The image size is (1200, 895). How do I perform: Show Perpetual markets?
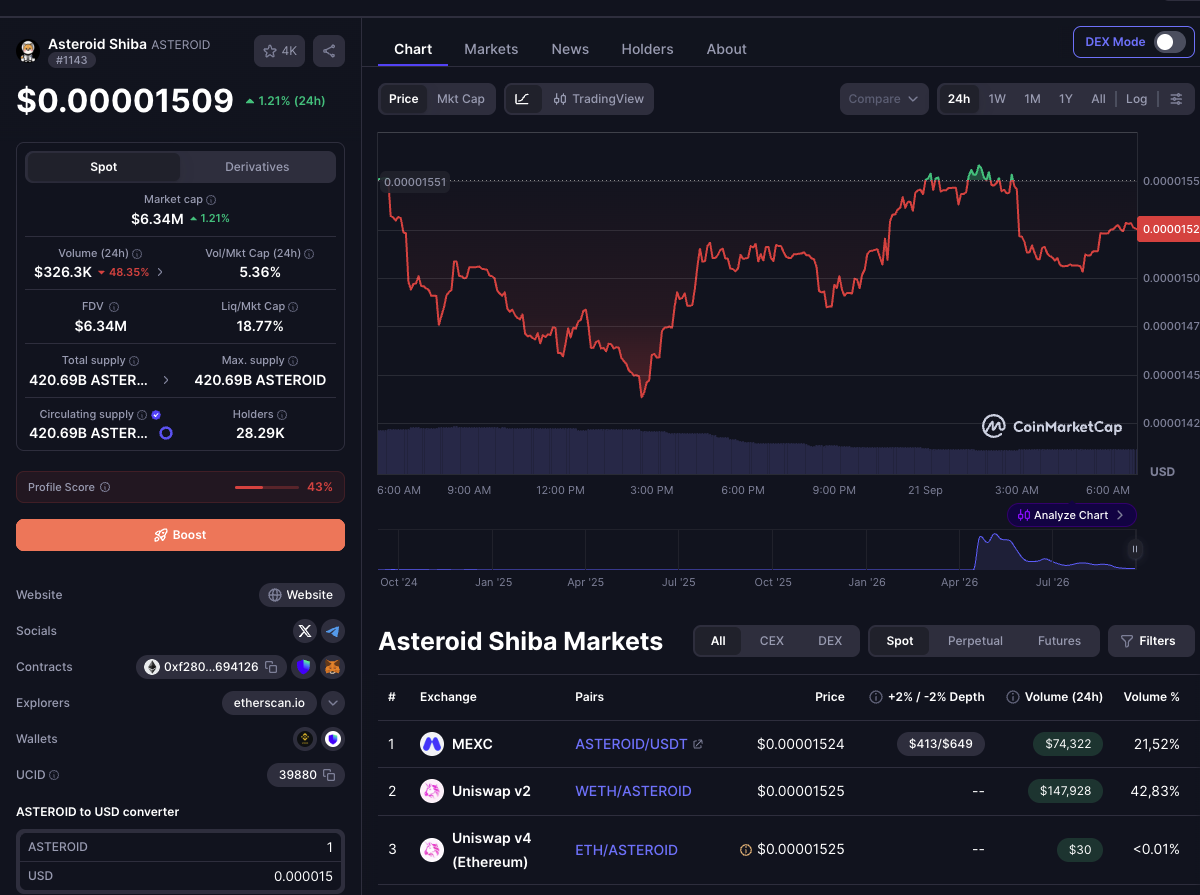[x=975, y=641]
